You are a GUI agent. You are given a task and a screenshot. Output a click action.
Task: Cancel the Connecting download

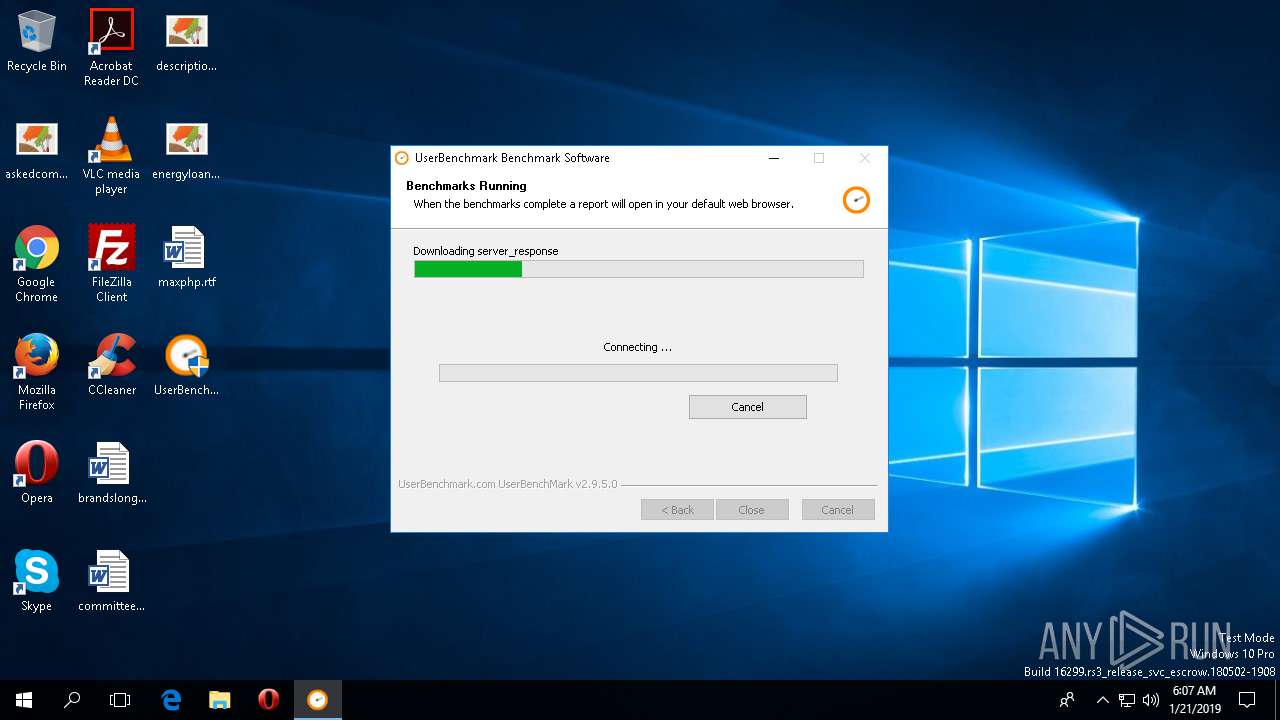point(747,407)
